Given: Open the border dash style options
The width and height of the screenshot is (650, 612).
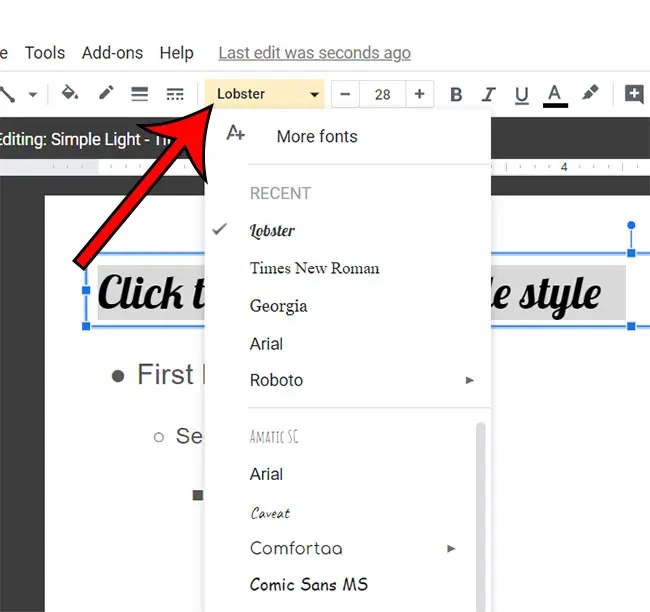Looking at the screenshot, I should click(175, 94).
